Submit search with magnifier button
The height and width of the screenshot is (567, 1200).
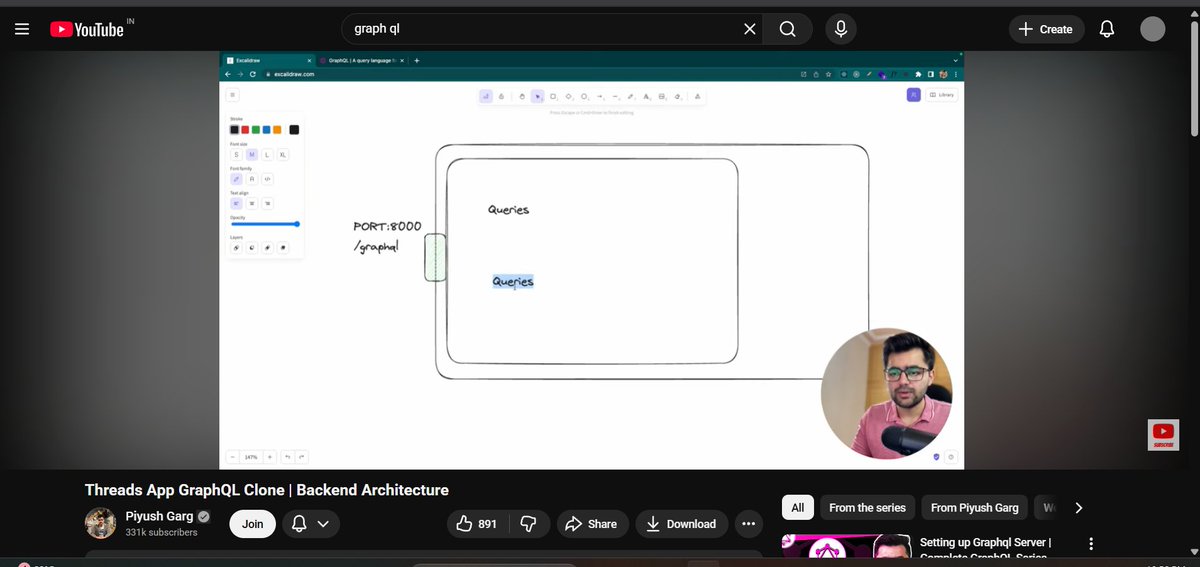click(x=788, y=29)
